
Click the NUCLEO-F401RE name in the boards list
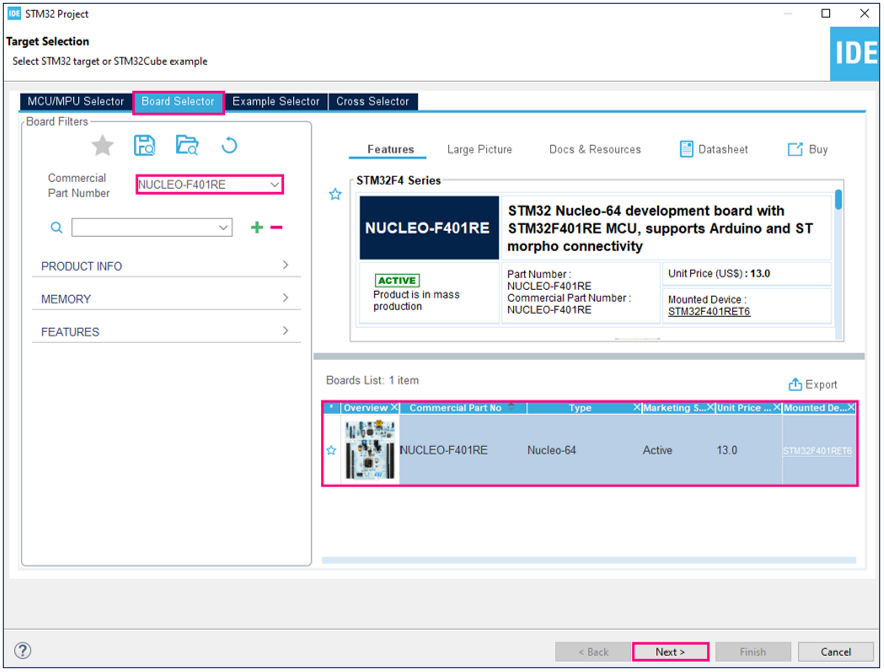(x=444, y=450)
